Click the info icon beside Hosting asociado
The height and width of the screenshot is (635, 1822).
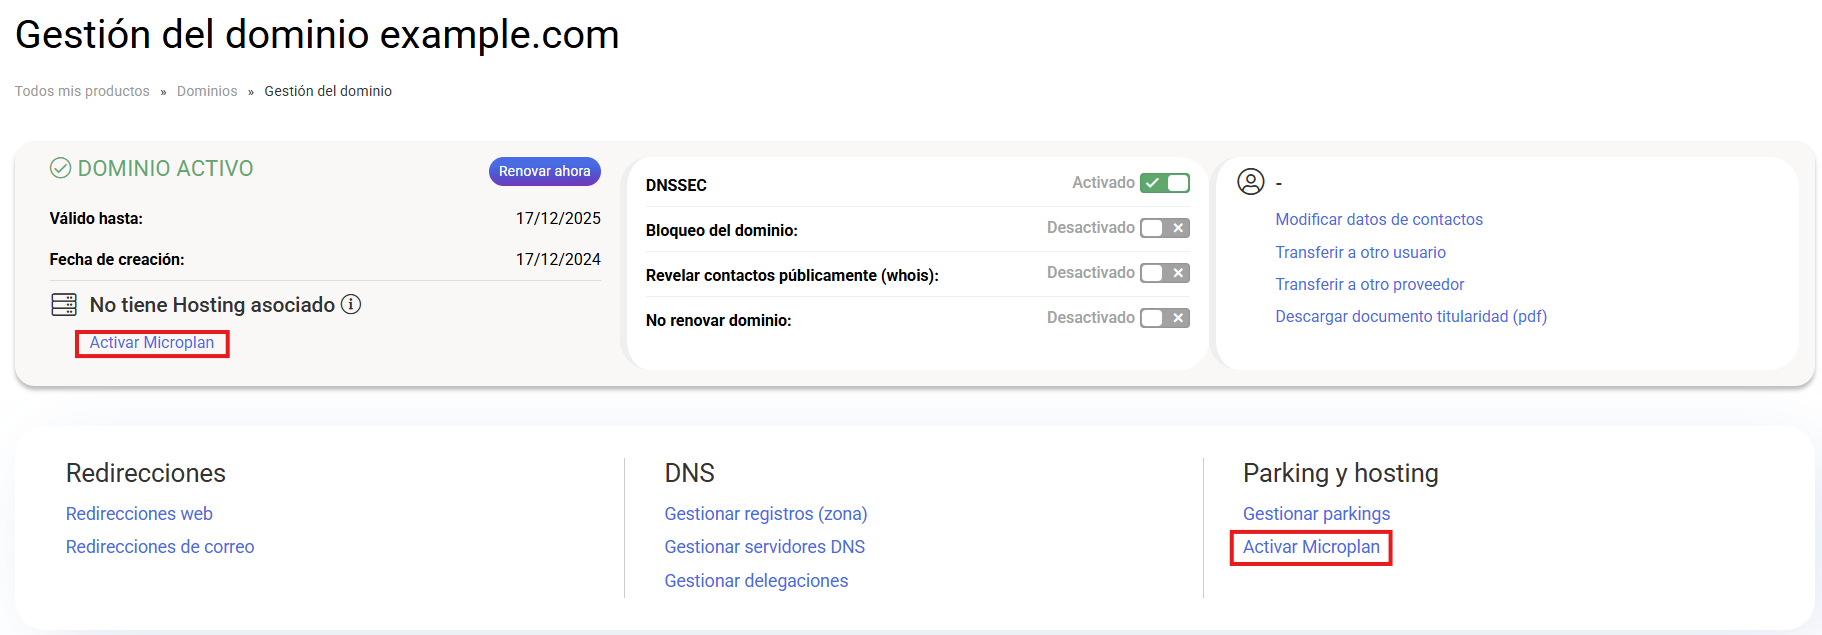351,304
